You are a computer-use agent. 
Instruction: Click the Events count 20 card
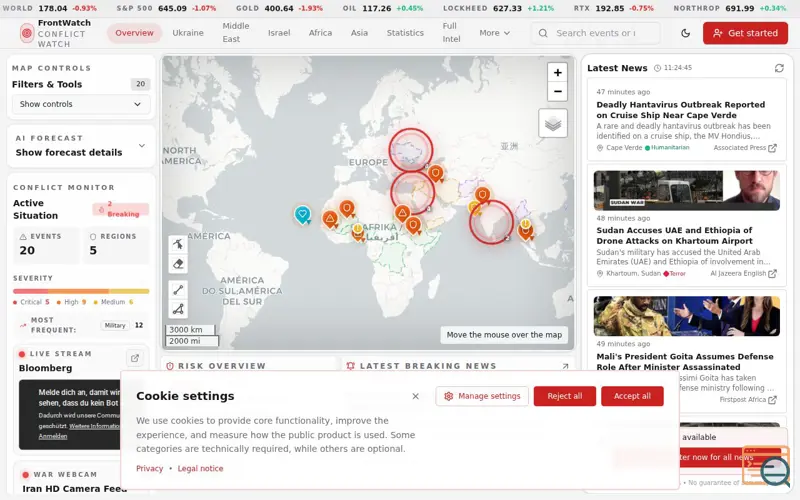tap(46, 245)
